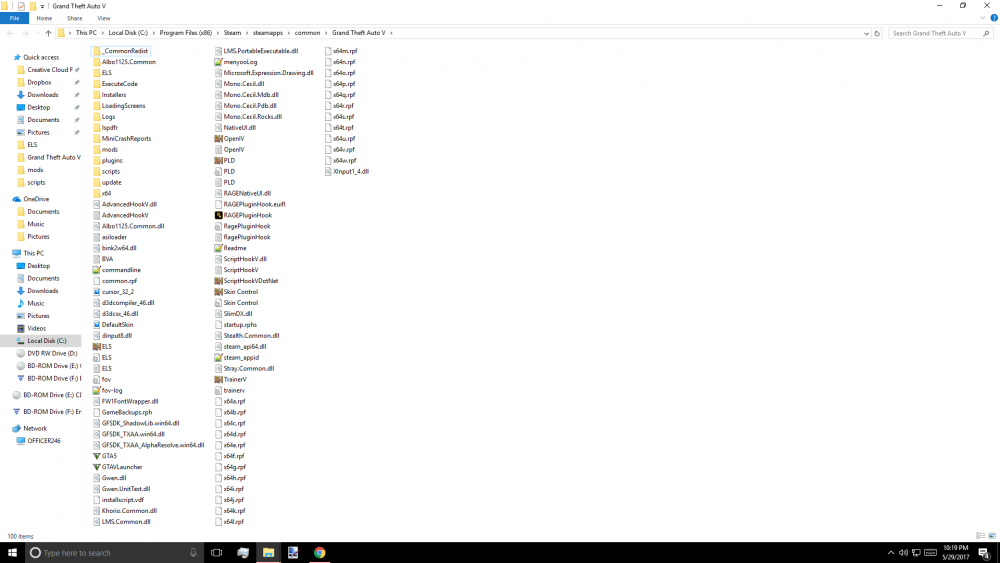
Task: Switch to Large icons view in the status bar
Action: [x=992, y=536]
